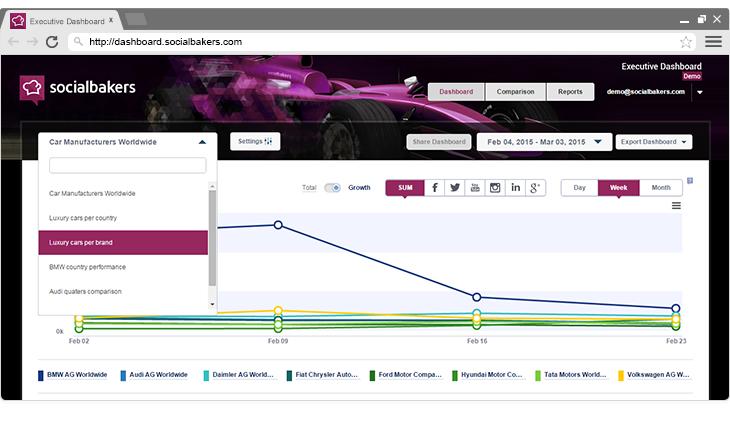Open the new tab button
The height and width of the screenshot is (422, 730).
click(135, 20)
